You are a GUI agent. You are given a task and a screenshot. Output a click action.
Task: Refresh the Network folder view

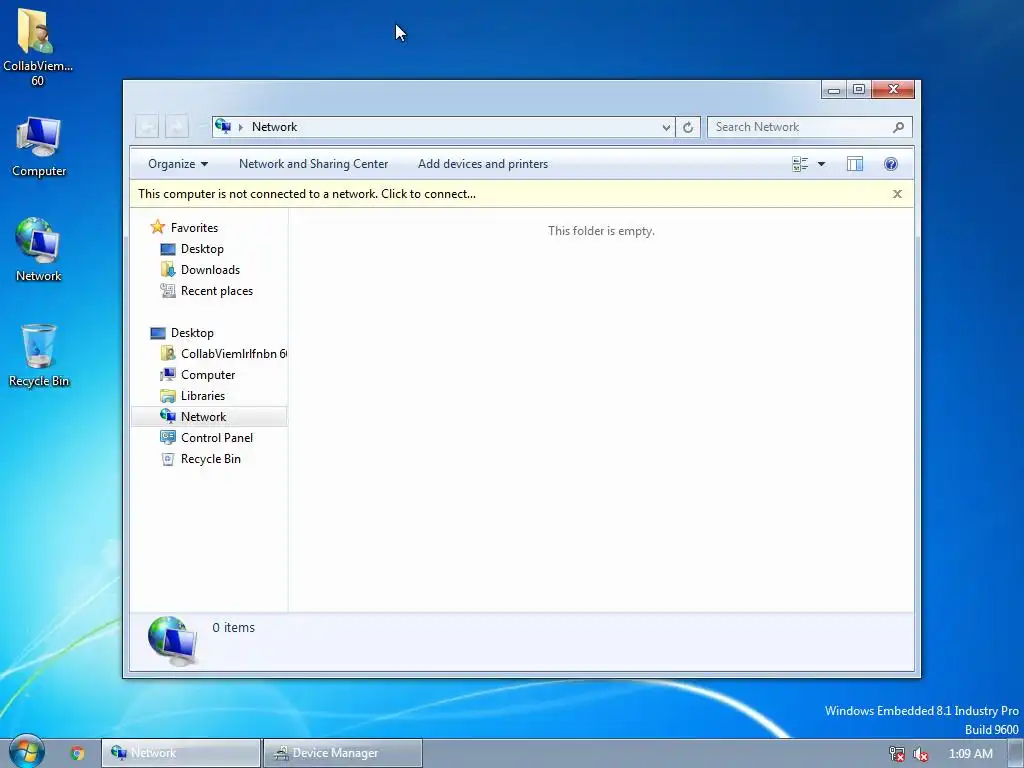click(688, 127)
